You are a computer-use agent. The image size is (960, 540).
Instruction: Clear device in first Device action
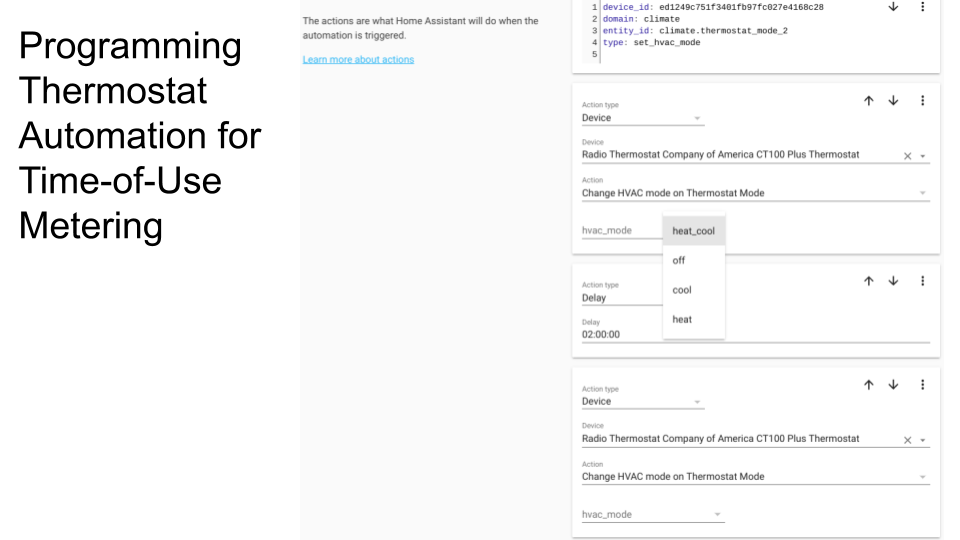[x=907, y=156]
